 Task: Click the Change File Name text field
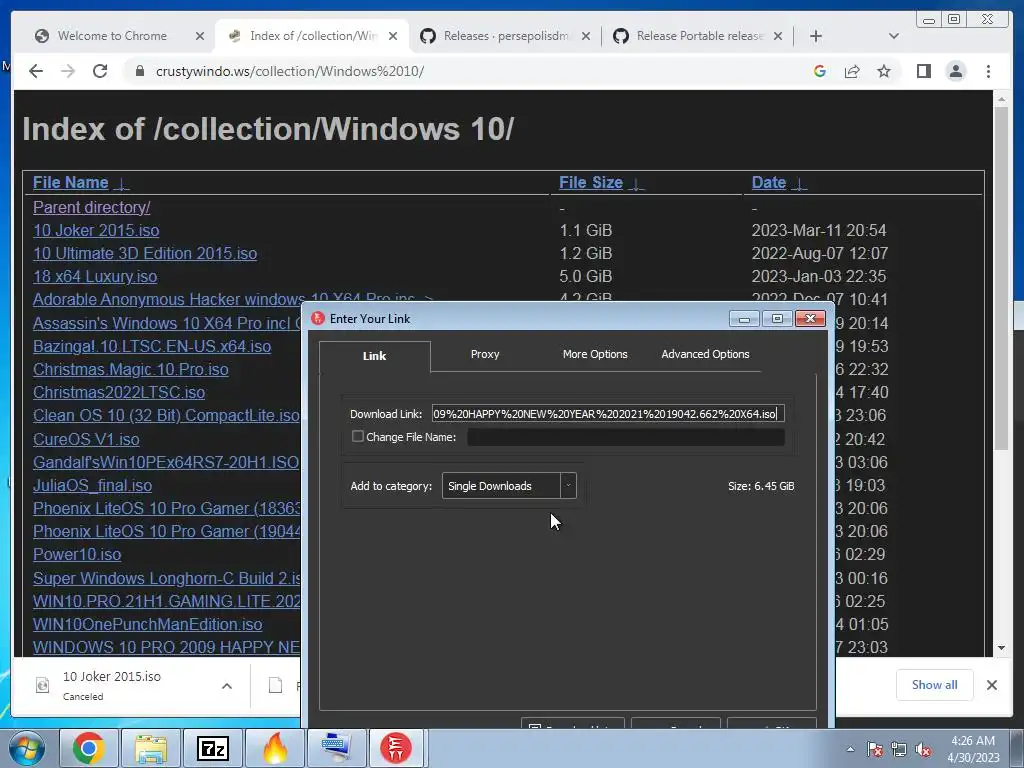[626, 437]
